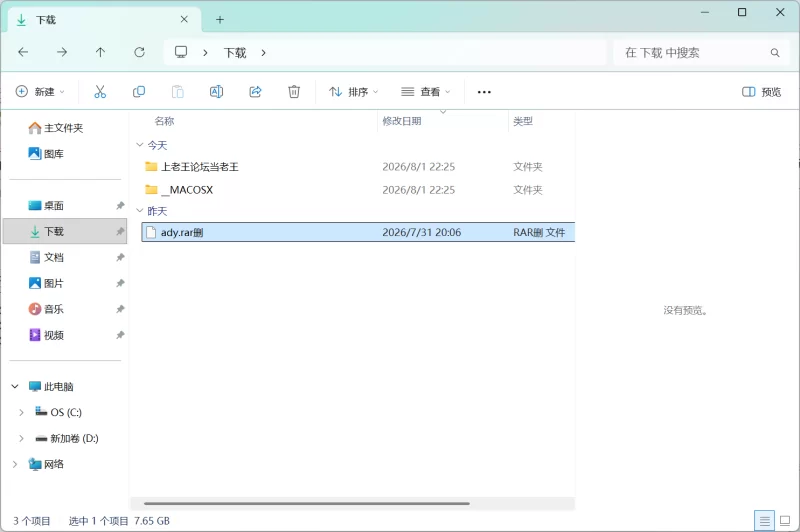Switch to details view icon in status bar
This screenshot has width=800, height=532.
tap(764, 521)
